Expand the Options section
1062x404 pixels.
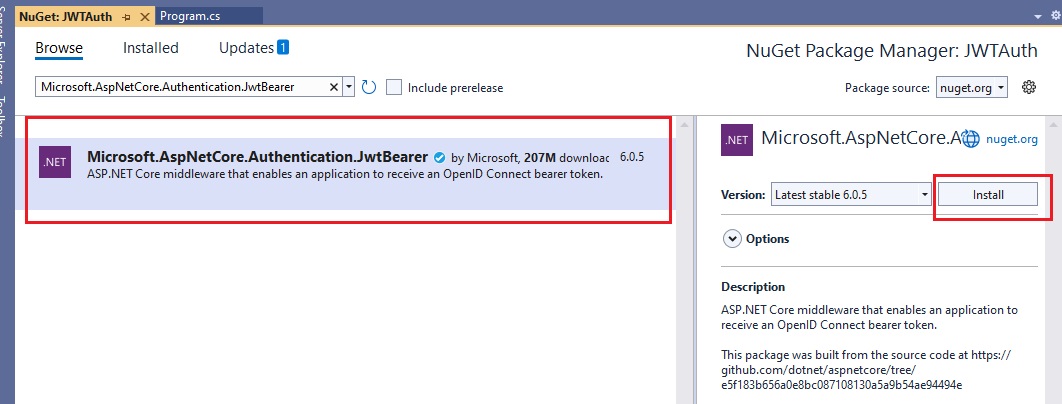point(732,239)
